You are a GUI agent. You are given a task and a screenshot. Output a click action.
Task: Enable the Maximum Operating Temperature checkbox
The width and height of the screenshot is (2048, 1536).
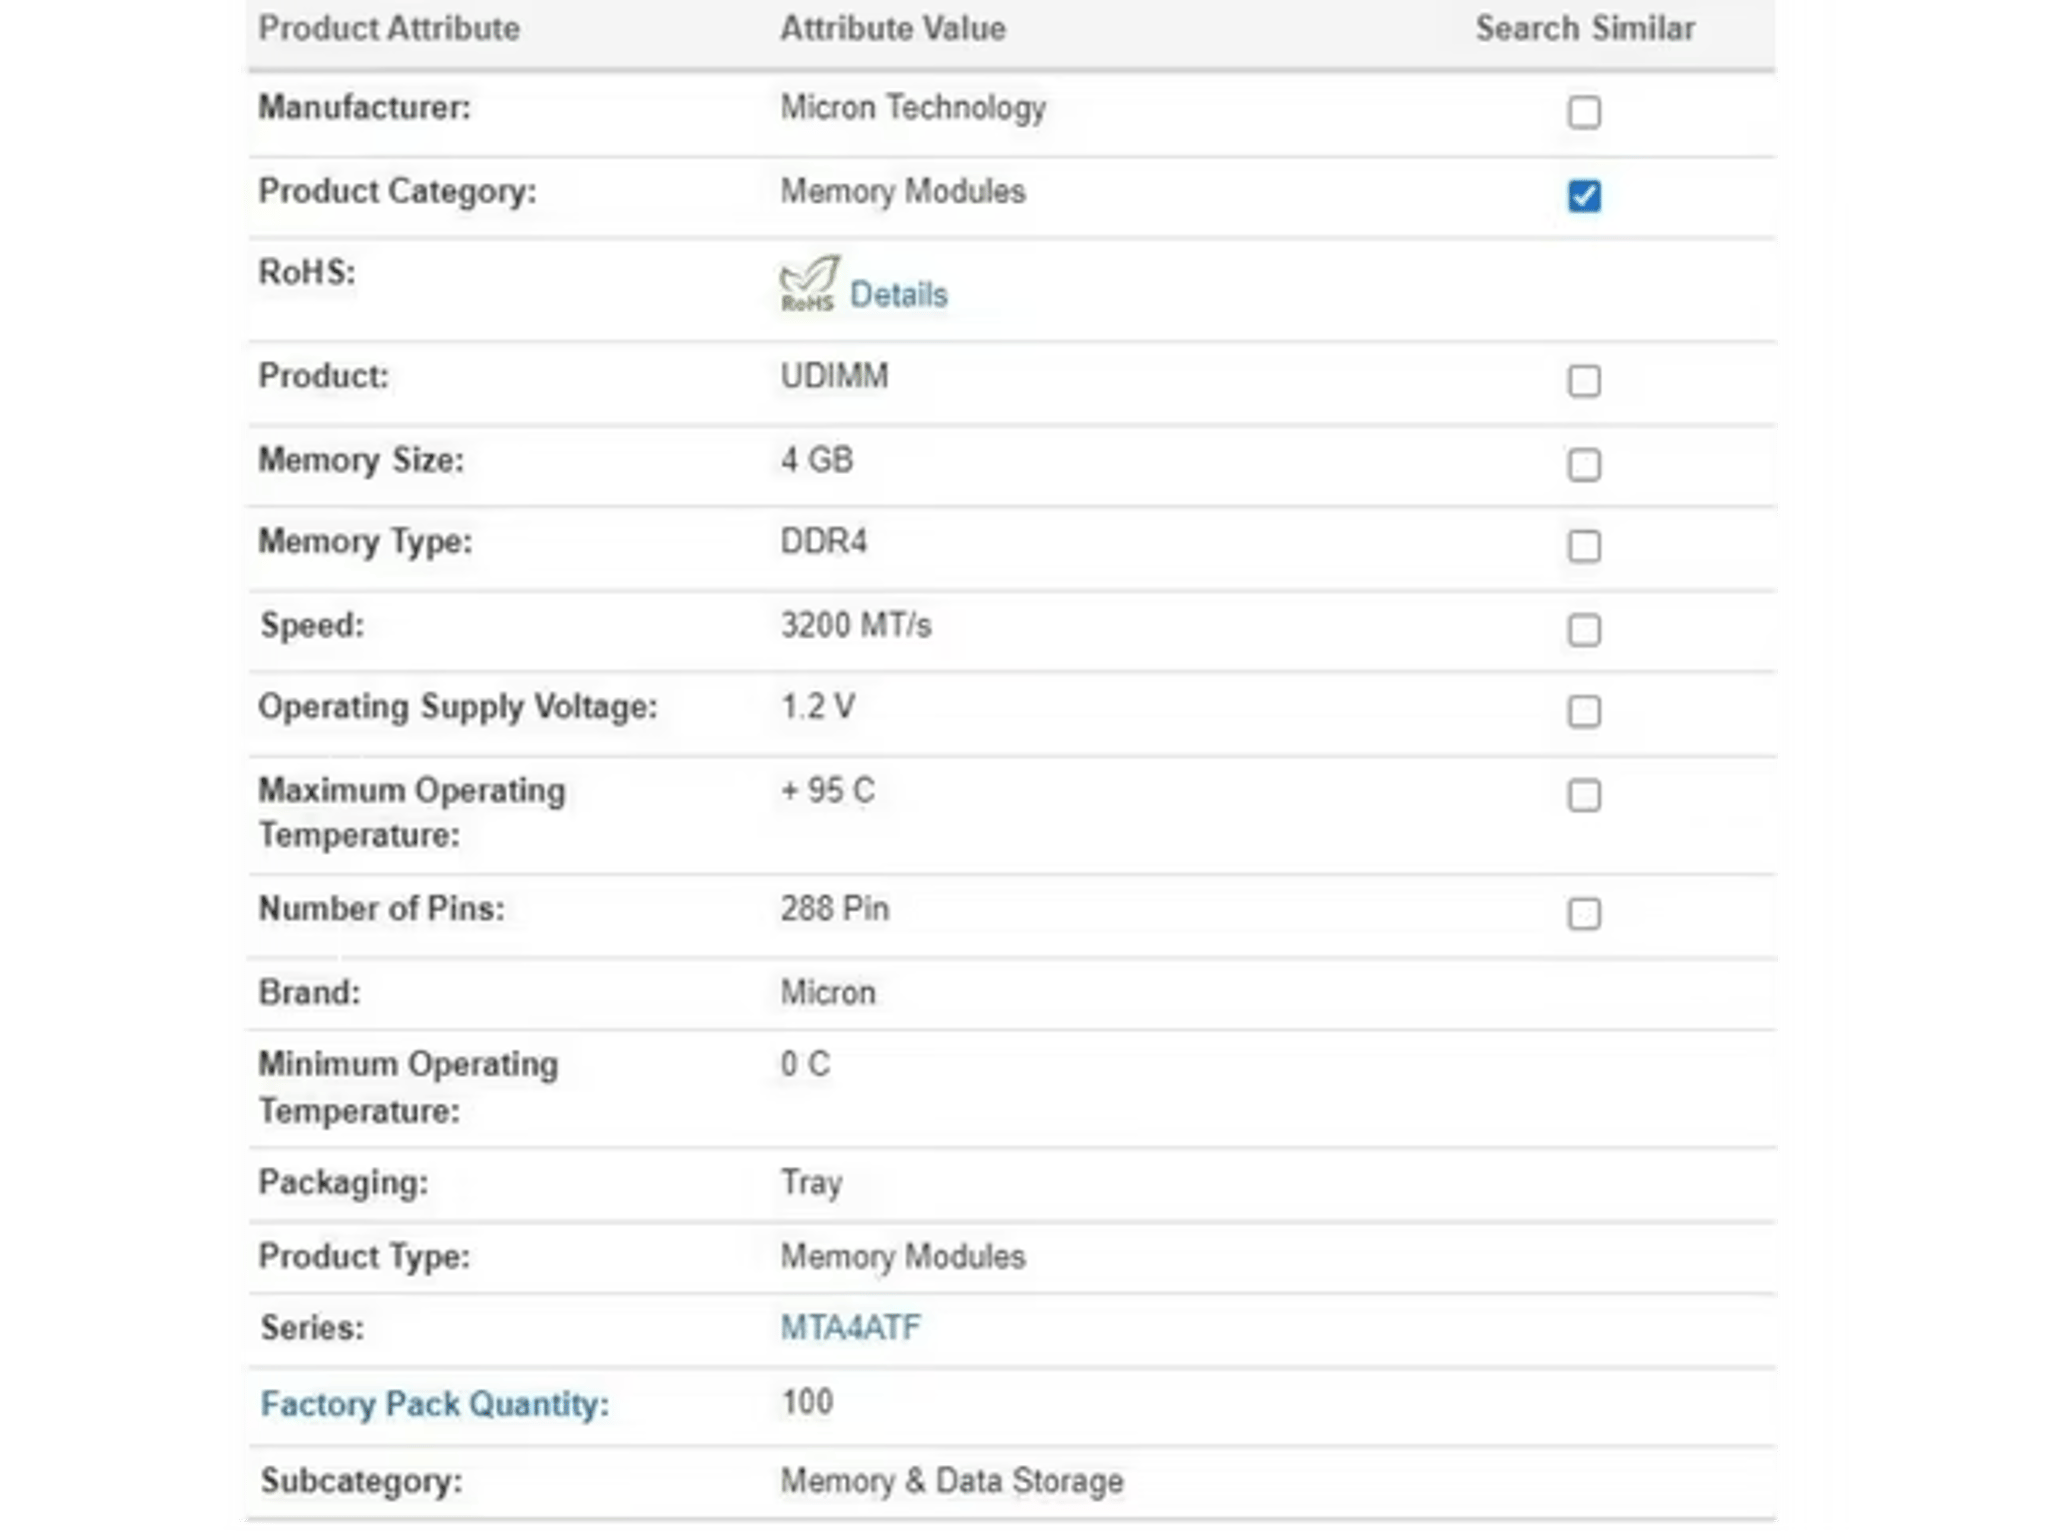click(x=1584, y=796)
